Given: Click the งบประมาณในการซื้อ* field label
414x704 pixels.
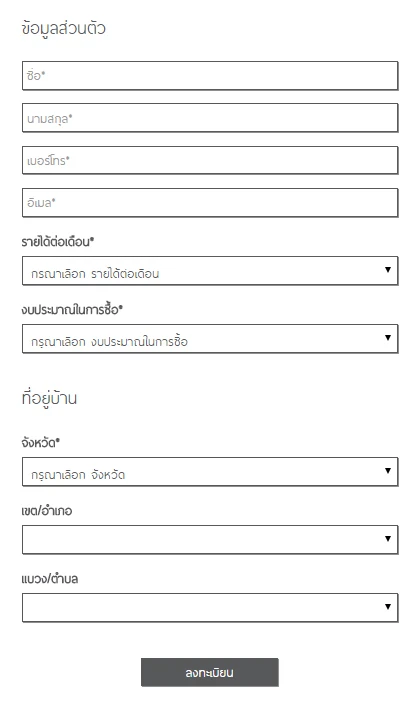Looking at the screenshot, I should (x=72, y=309).
